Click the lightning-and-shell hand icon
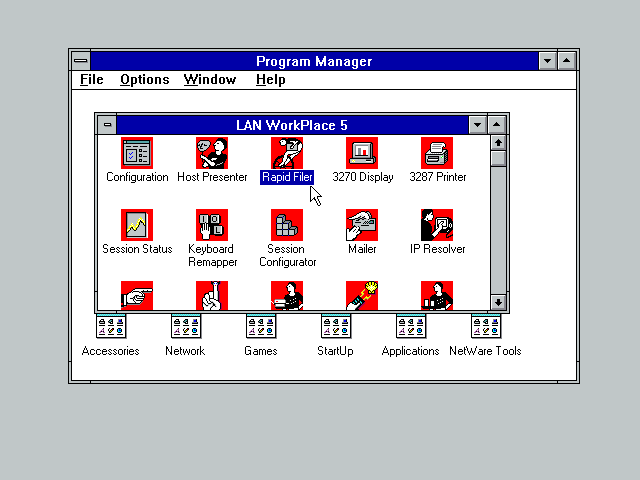This screenshot has width=640, height=480. coord(362,296)
